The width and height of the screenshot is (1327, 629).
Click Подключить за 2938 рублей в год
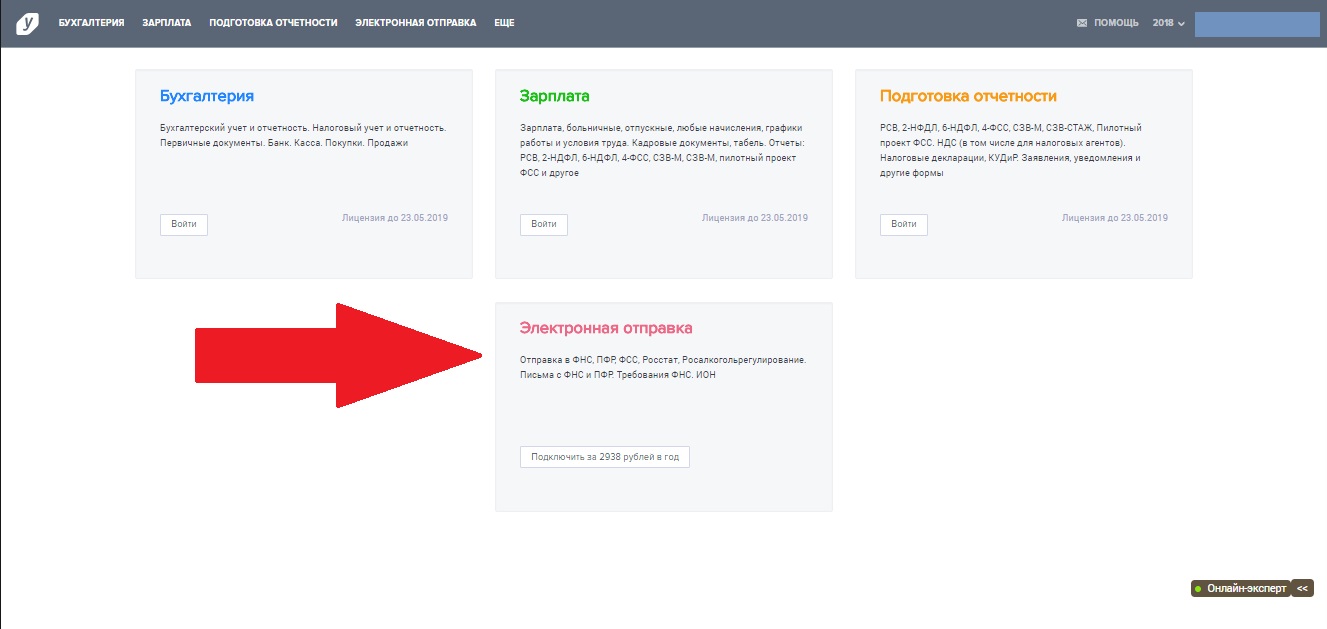605,457
